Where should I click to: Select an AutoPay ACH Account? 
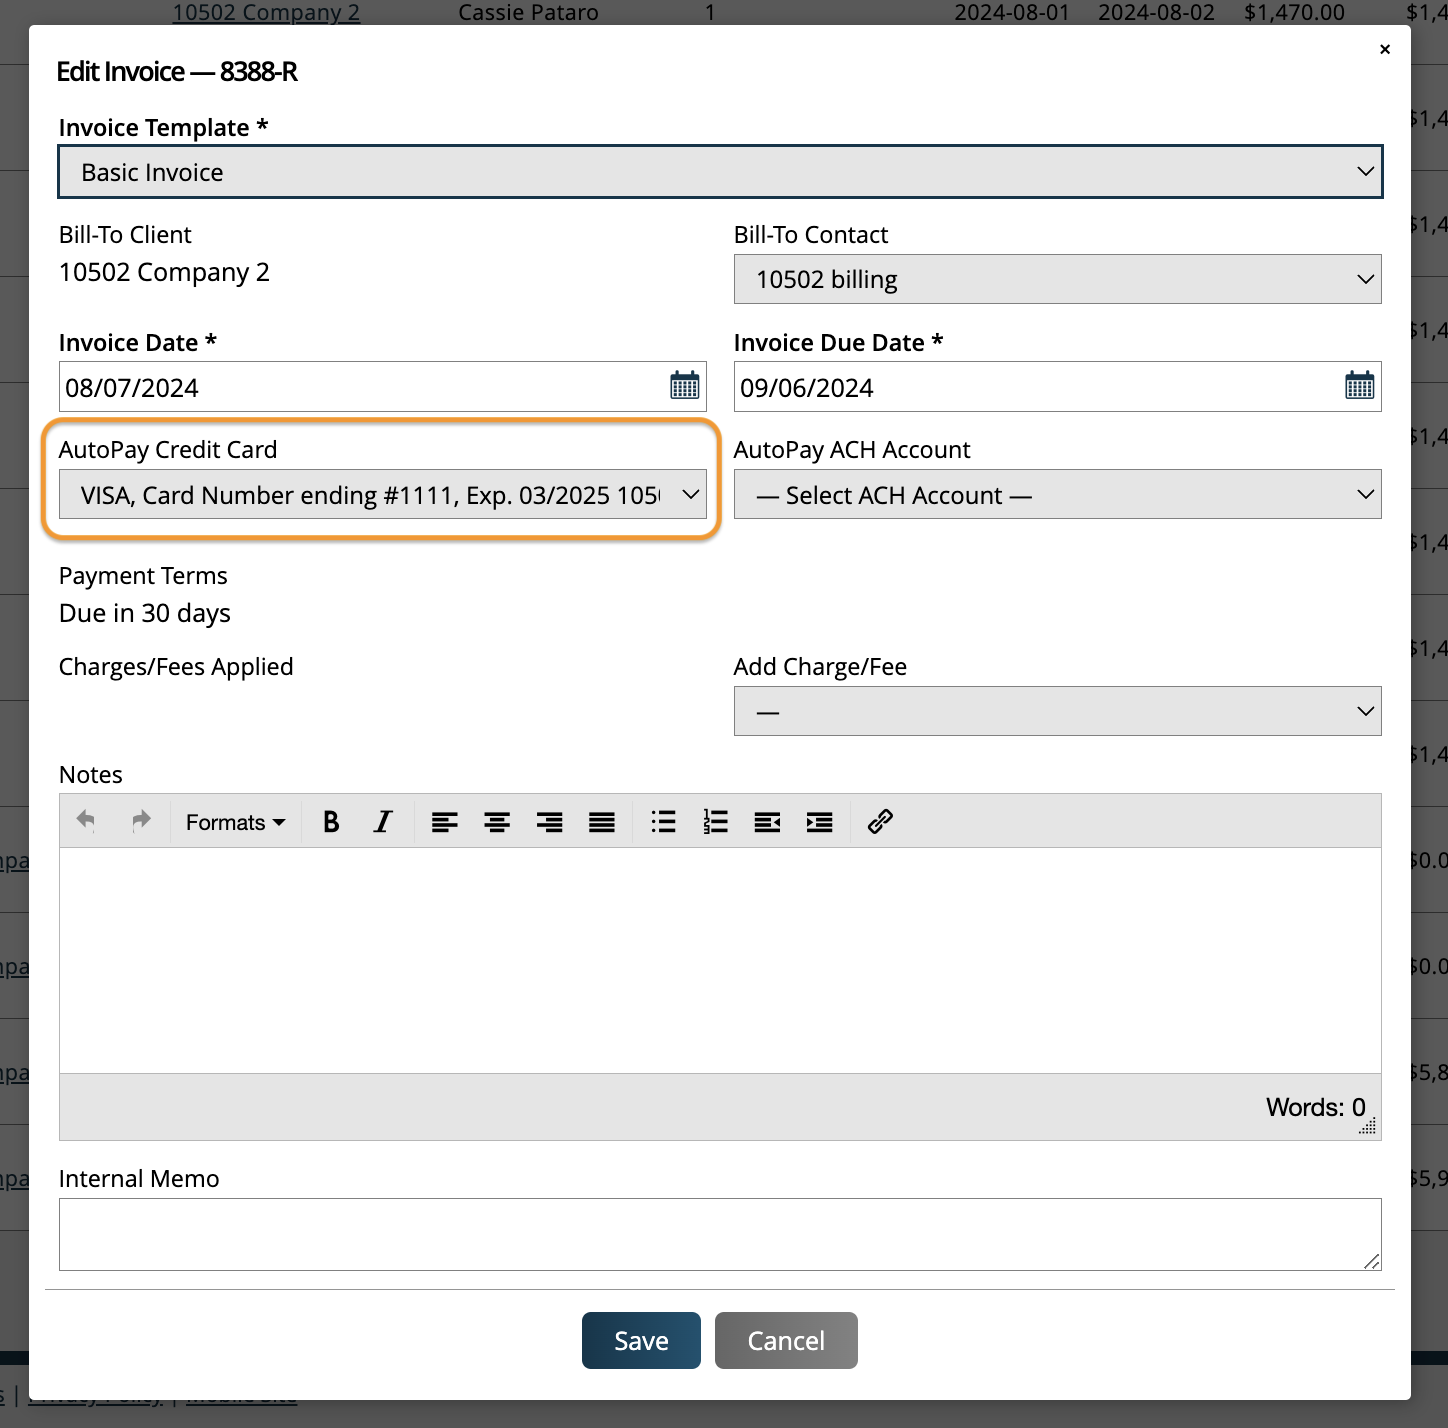pos(1057,495)
